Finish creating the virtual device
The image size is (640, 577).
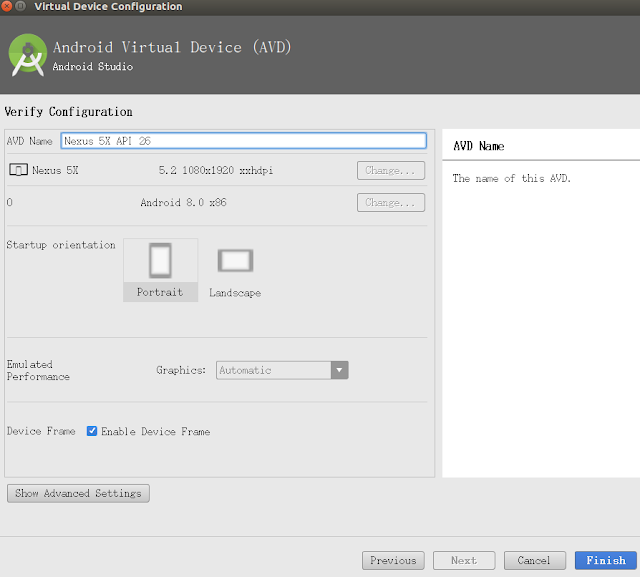tap(606, 560)
